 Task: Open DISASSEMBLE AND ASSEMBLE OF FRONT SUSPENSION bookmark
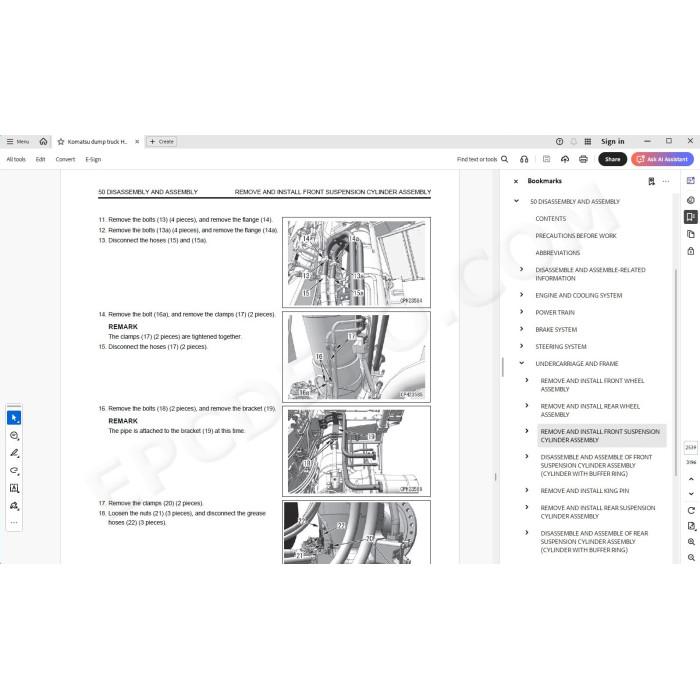click(596, 465)
